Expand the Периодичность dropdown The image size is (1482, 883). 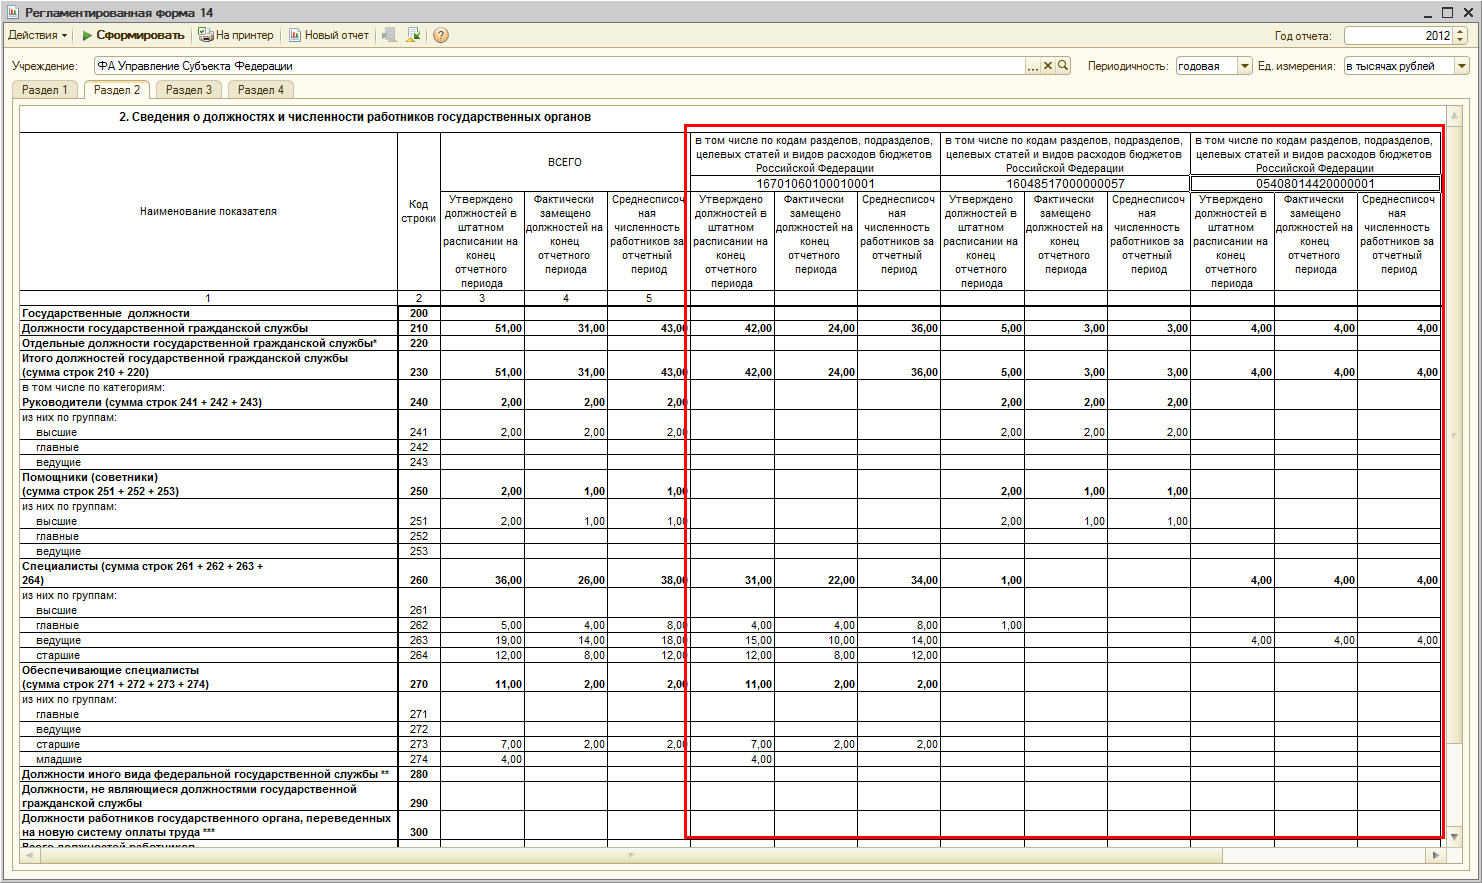pos(1245,66)
